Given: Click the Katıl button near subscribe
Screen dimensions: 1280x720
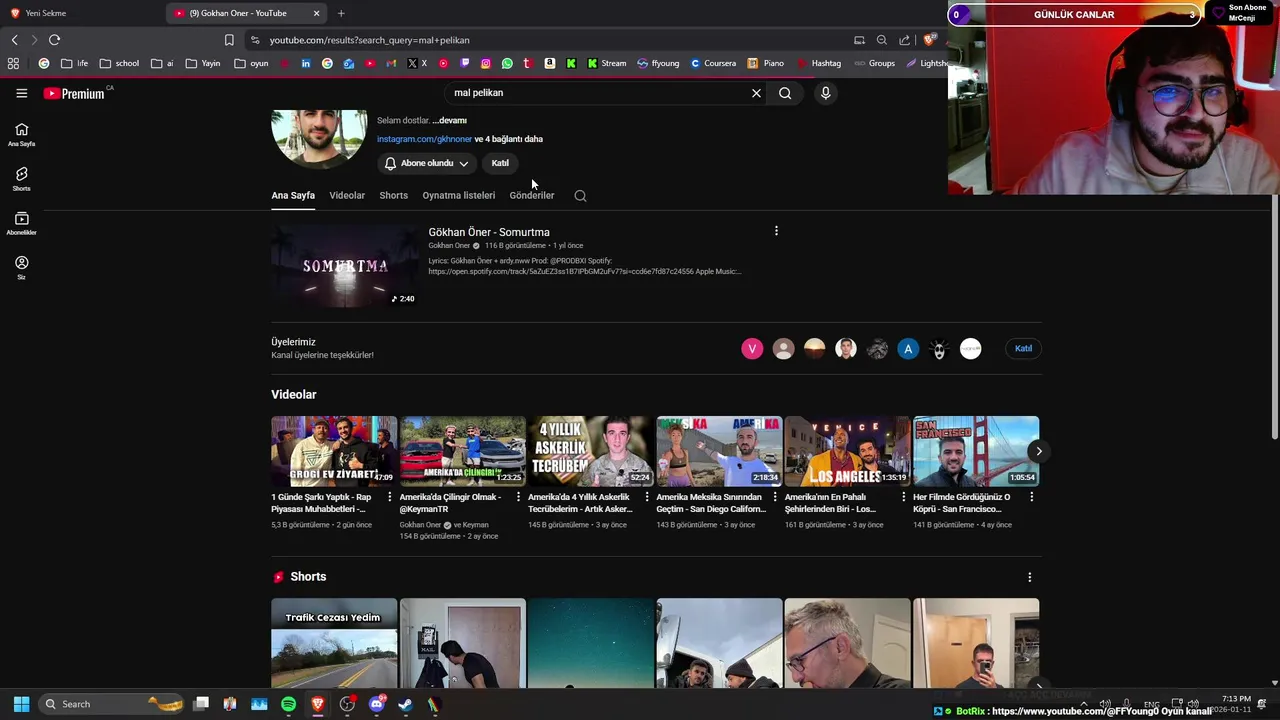Looking at the screenshot, I should 500,163.
